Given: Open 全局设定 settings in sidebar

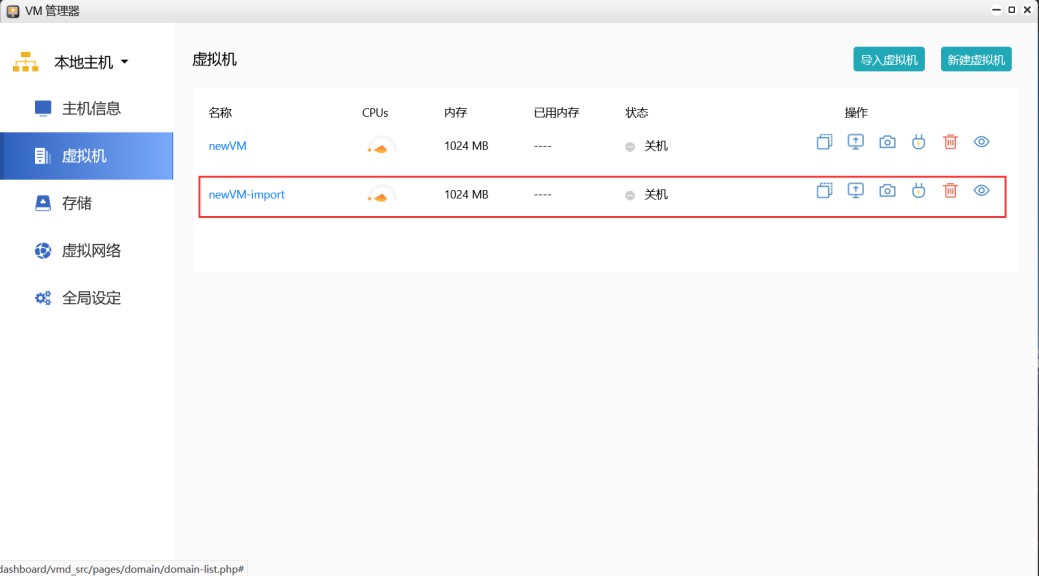Looking at the screenshot, I should coord(90,298).
